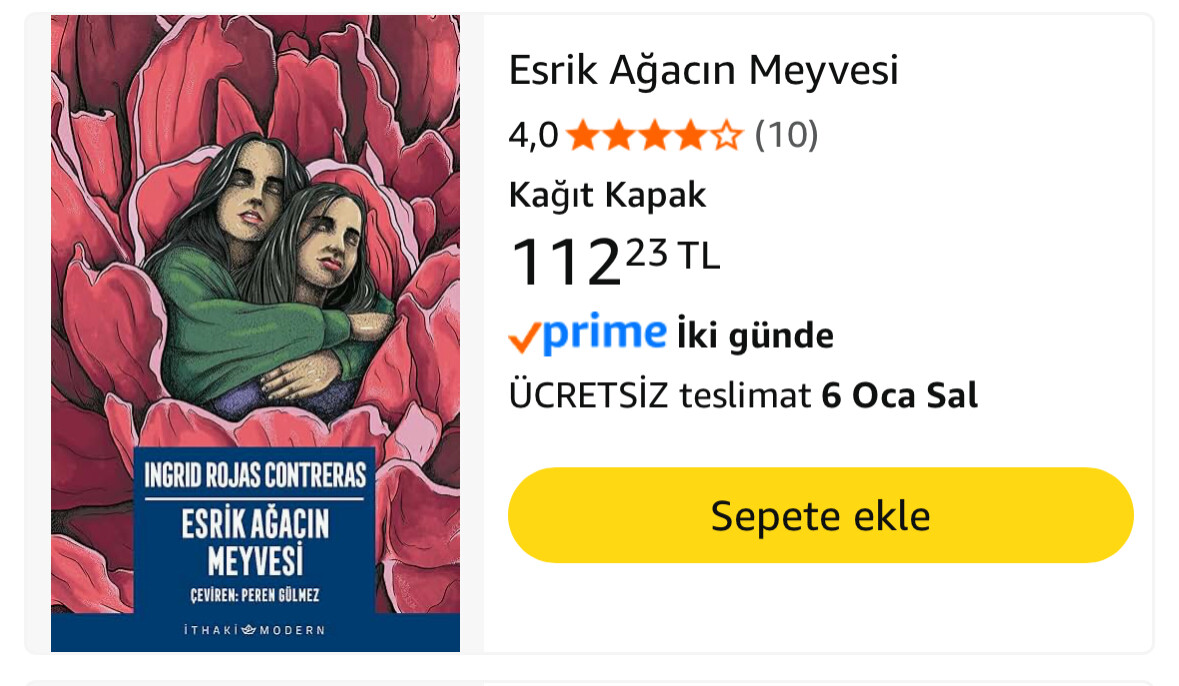Click the prime checkmark icon
1179x686 pixels.
[x=524, y=337]
